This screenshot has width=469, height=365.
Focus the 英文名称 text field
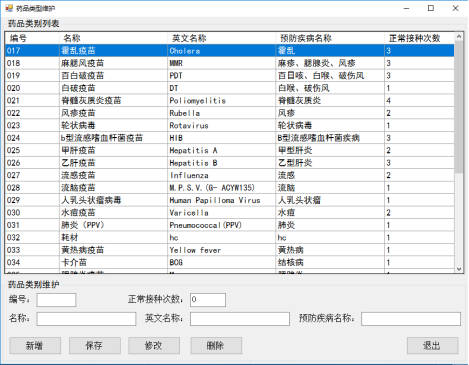click(240, 319)
